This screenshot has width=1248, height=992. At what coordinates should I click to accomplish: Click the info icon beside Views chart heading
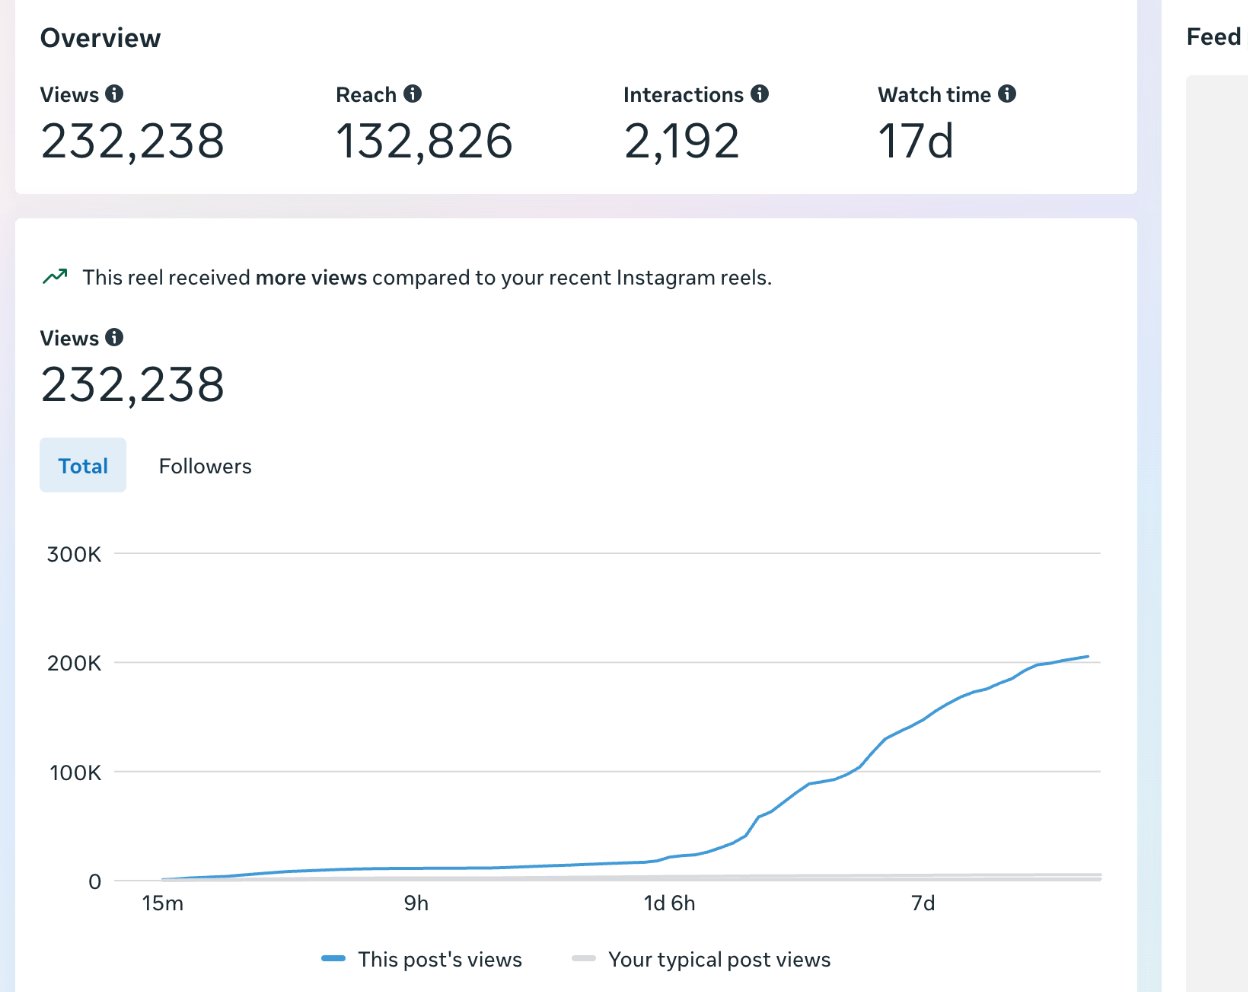113,338
